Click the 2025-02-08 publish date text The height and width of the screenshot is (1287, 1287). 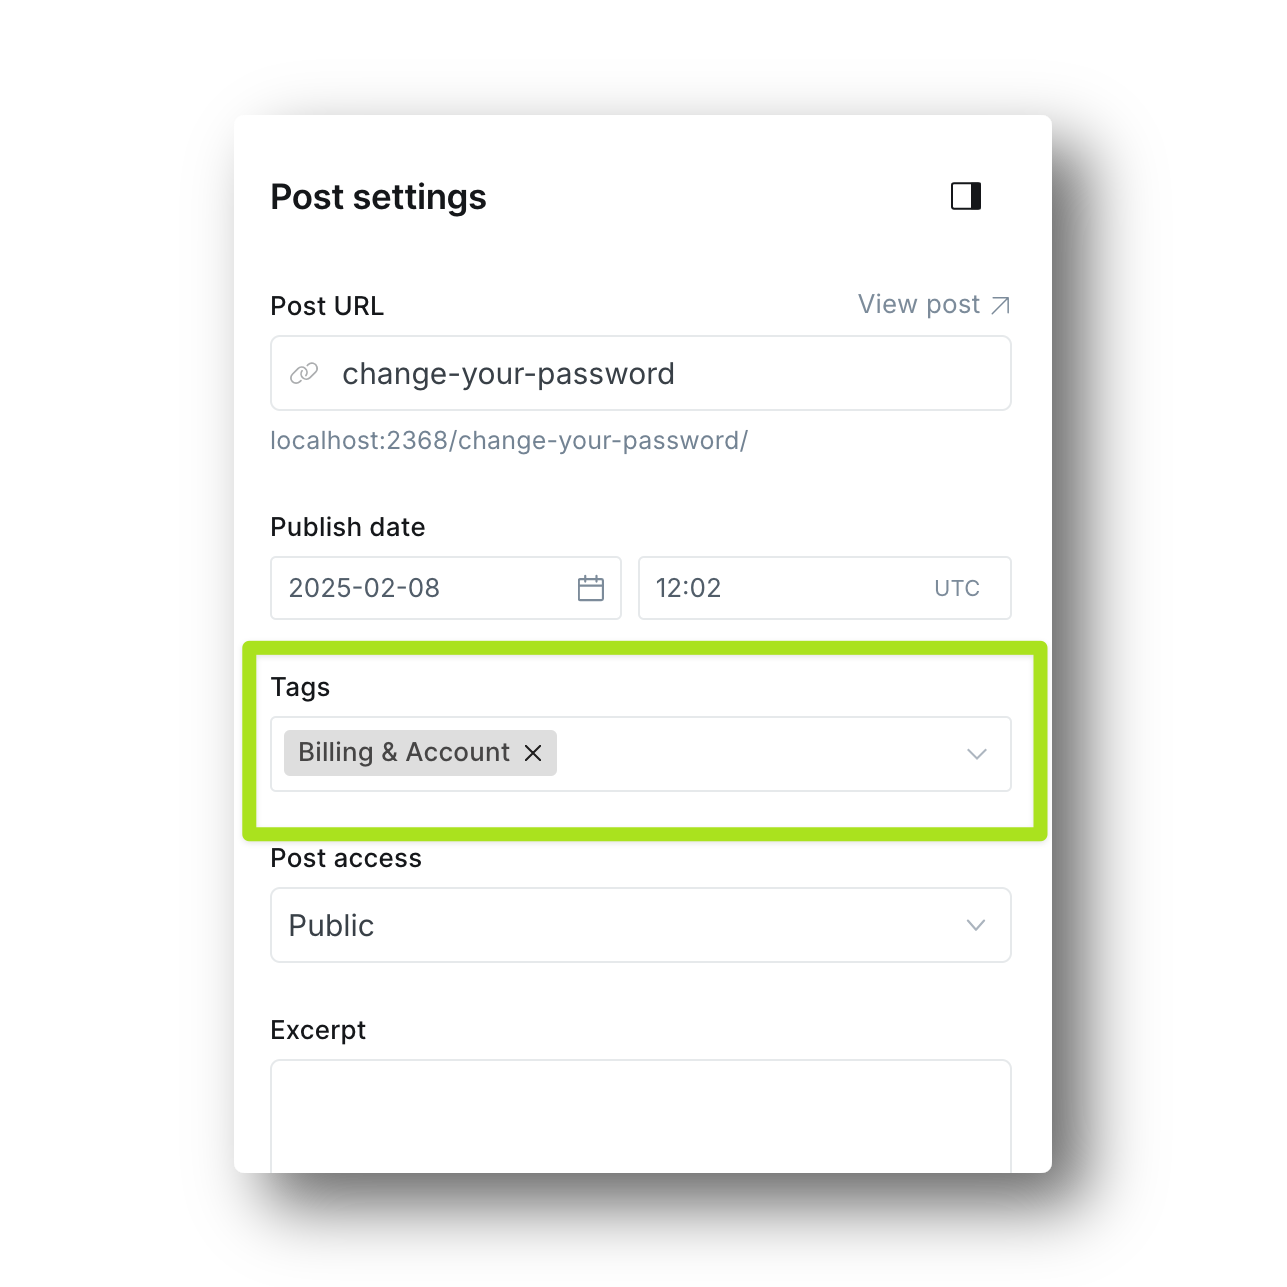pyautogui.click(x=364, y=588)
